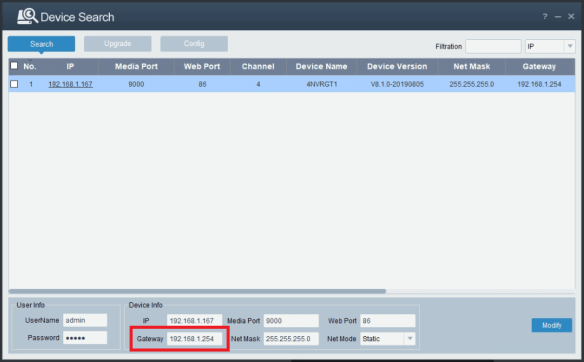Edit the Device Info Web Port field
This screenshot has width=584, height=362.
(388, 321)
